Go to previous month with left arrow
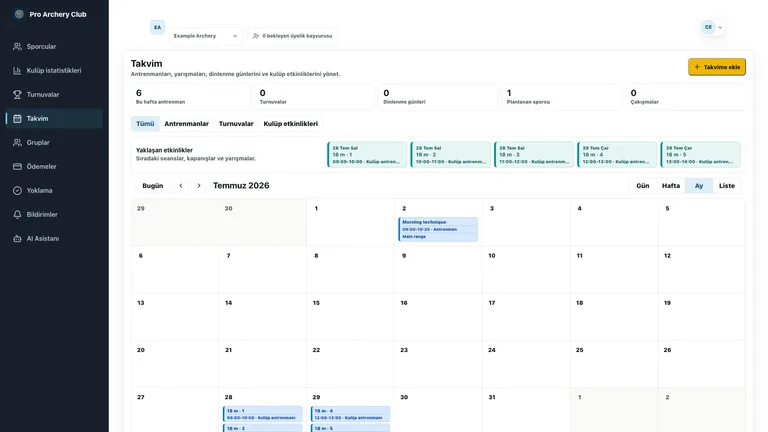The height and width of the screenshot is (432, 768). (181, 186)
